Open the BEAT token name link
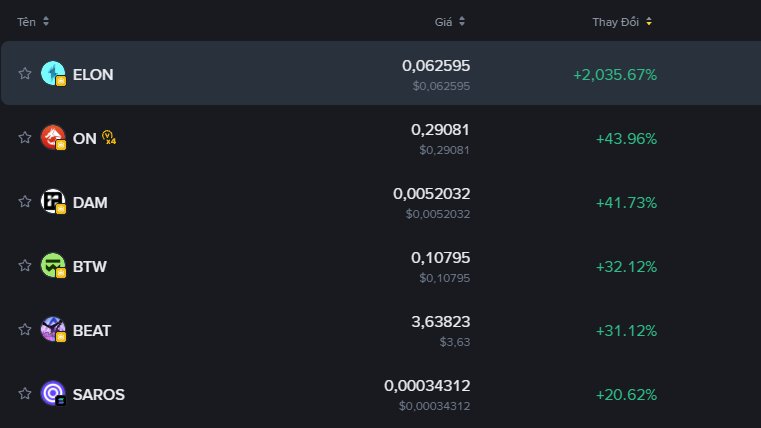Screen dimensions: 761x428 [92, 330]
